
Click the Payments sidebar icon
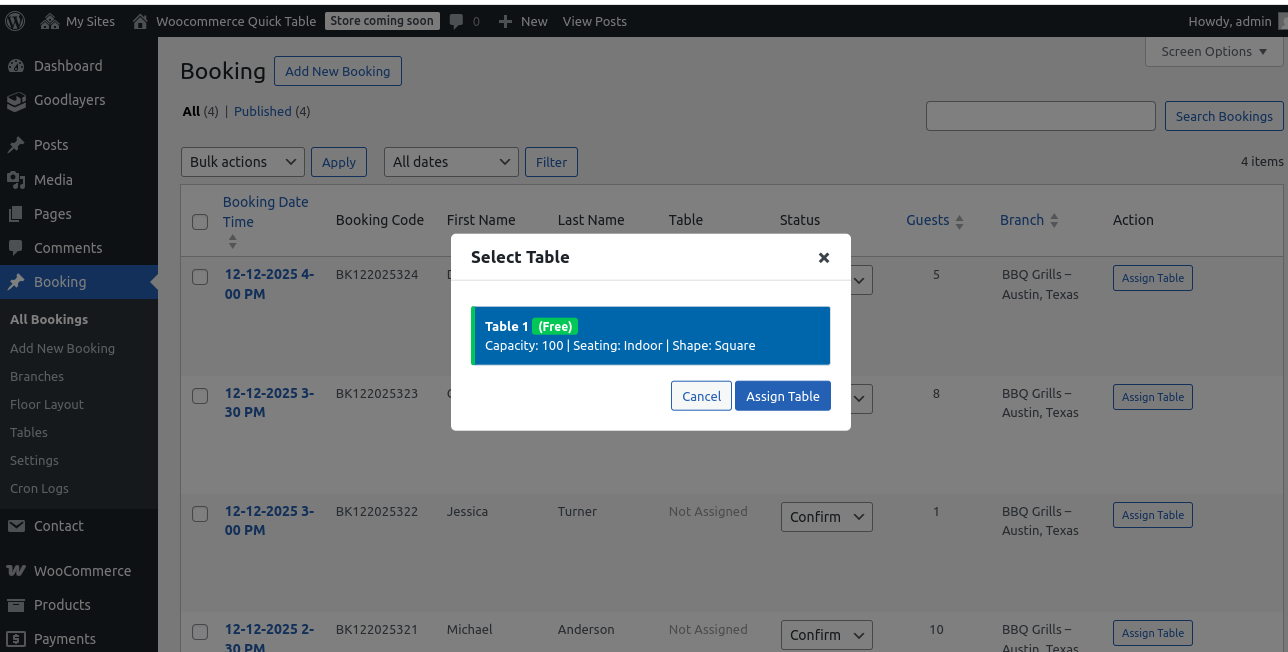point(16,639)
